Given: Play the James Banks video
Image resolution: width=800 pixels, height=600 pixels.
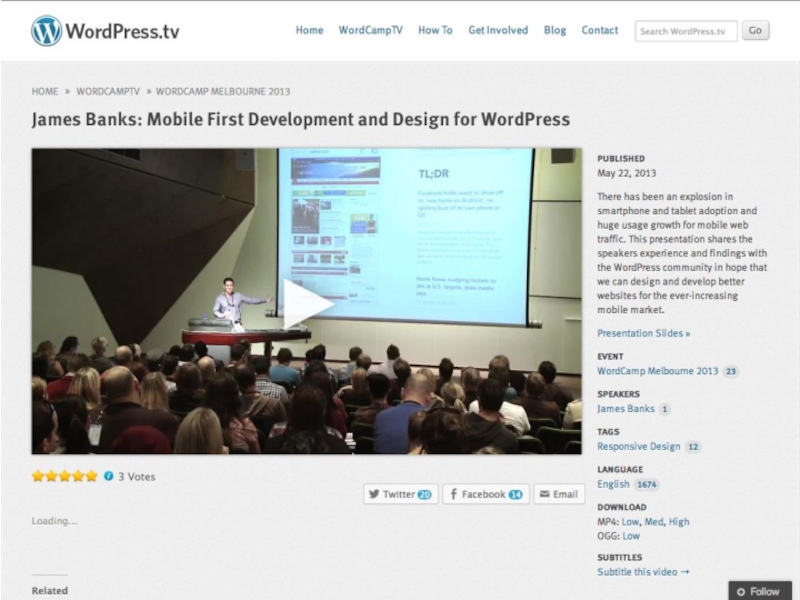Looking at the screenshot, I should (x=308, y=304).
